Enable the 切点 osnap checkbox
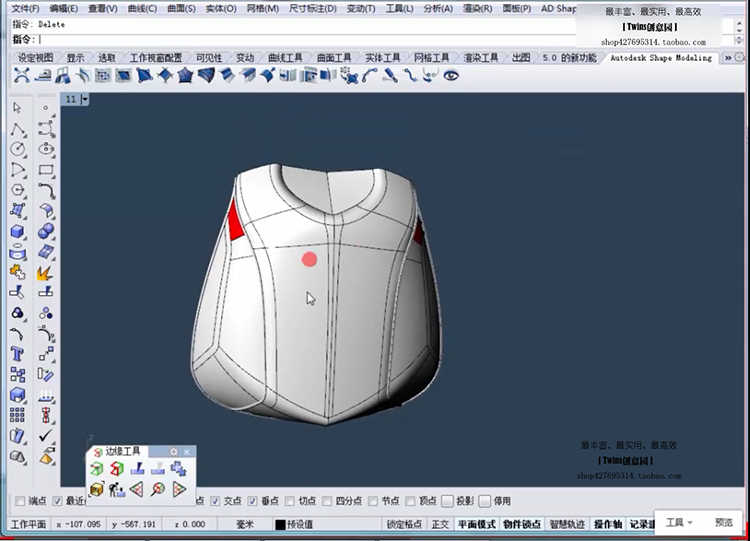Image resolution: width=750 pixels, height=541 pixels. pos(290,501)
